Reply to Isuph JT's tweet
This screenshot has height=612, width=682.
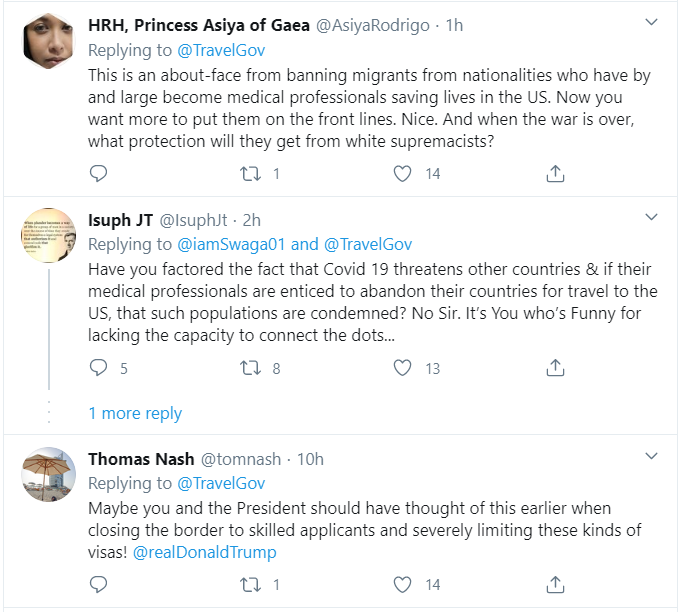(x=98, y=368)
